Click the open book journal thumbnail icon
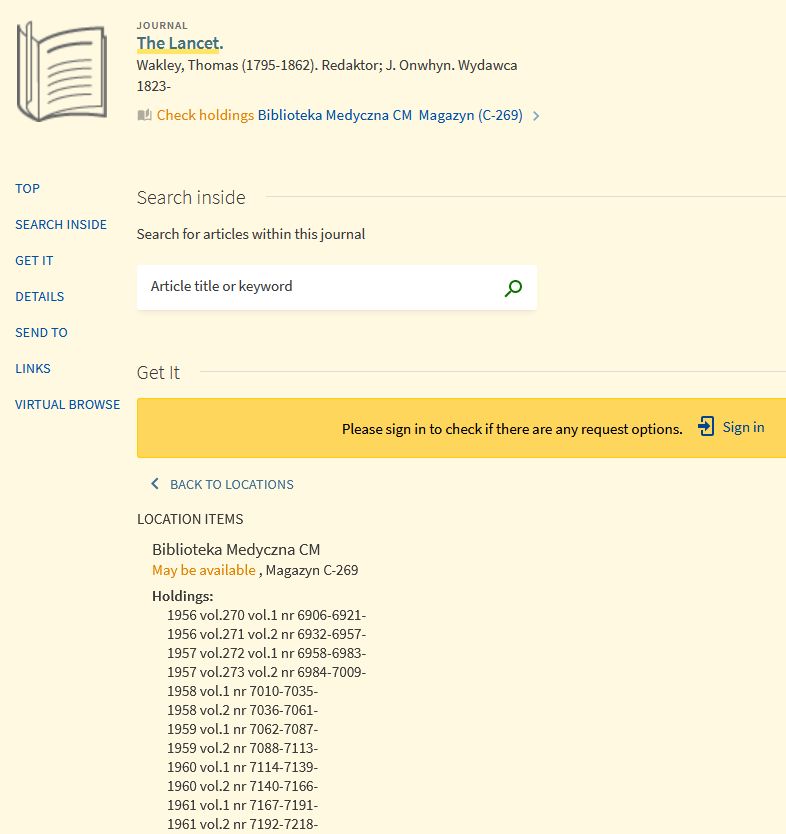Viewport: 786px width, 834px height. 62,71
